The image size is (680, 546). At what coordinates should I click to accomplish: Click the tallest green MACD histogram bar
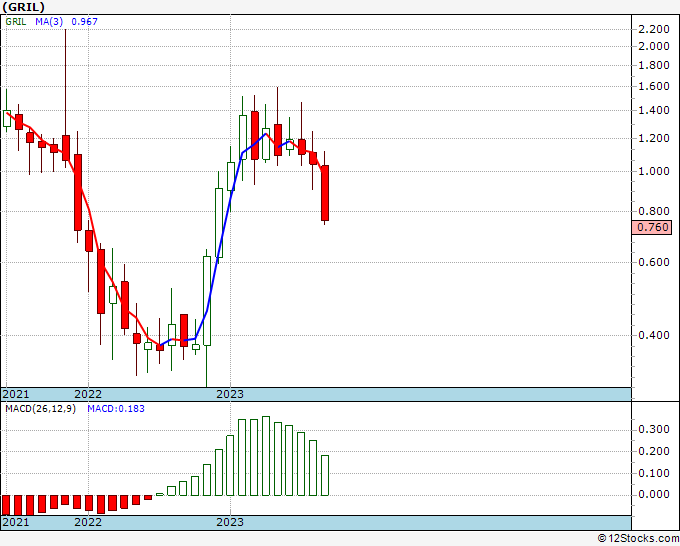coord(266,456)
